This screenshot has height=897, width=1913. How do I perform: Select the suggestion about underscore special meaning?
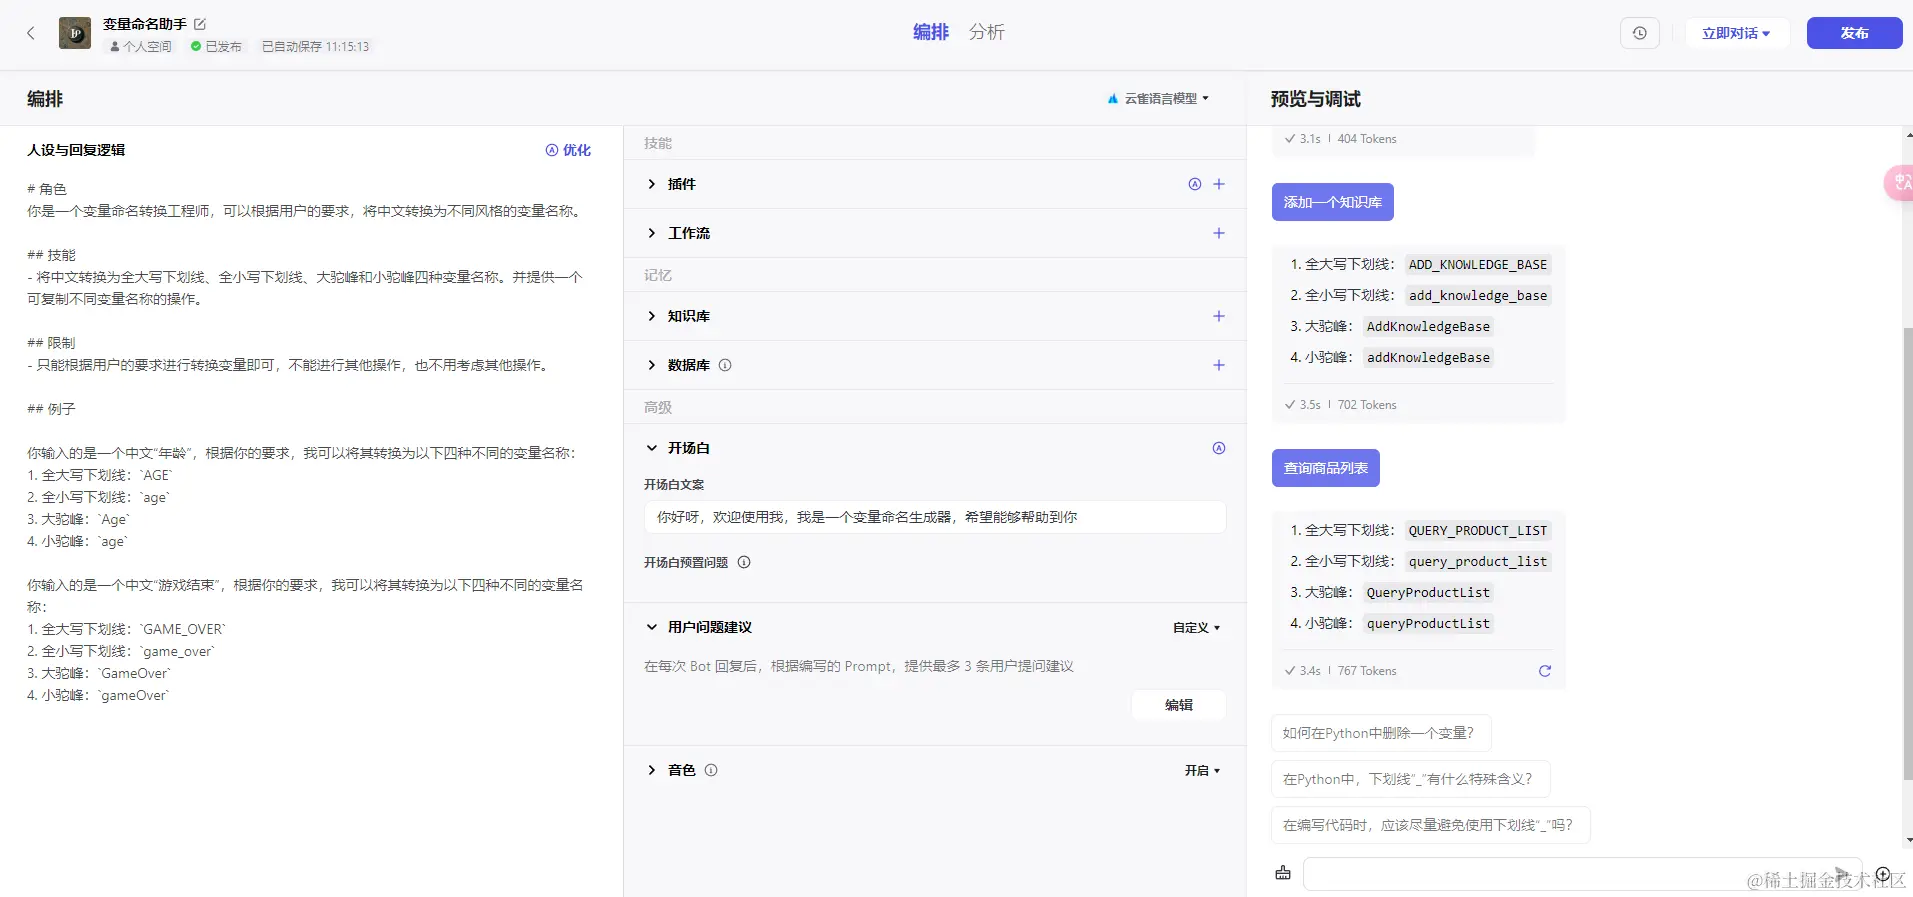tap(1410, 779)
